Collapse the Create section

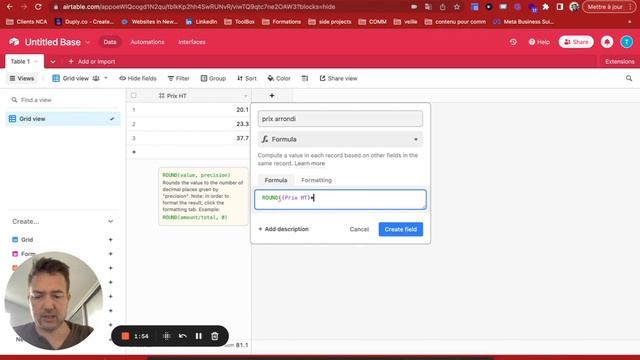coord(111,221)
